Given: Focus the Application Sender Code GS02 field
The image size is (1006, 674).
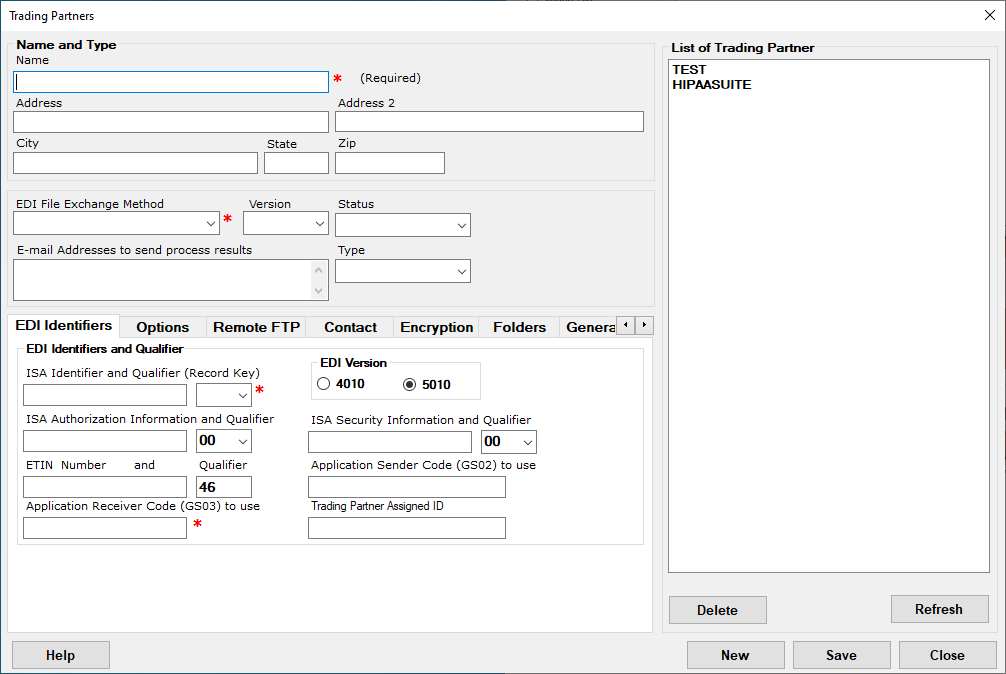Looking at the screenshot, I should pyautogui.click(x=407, y=487).
